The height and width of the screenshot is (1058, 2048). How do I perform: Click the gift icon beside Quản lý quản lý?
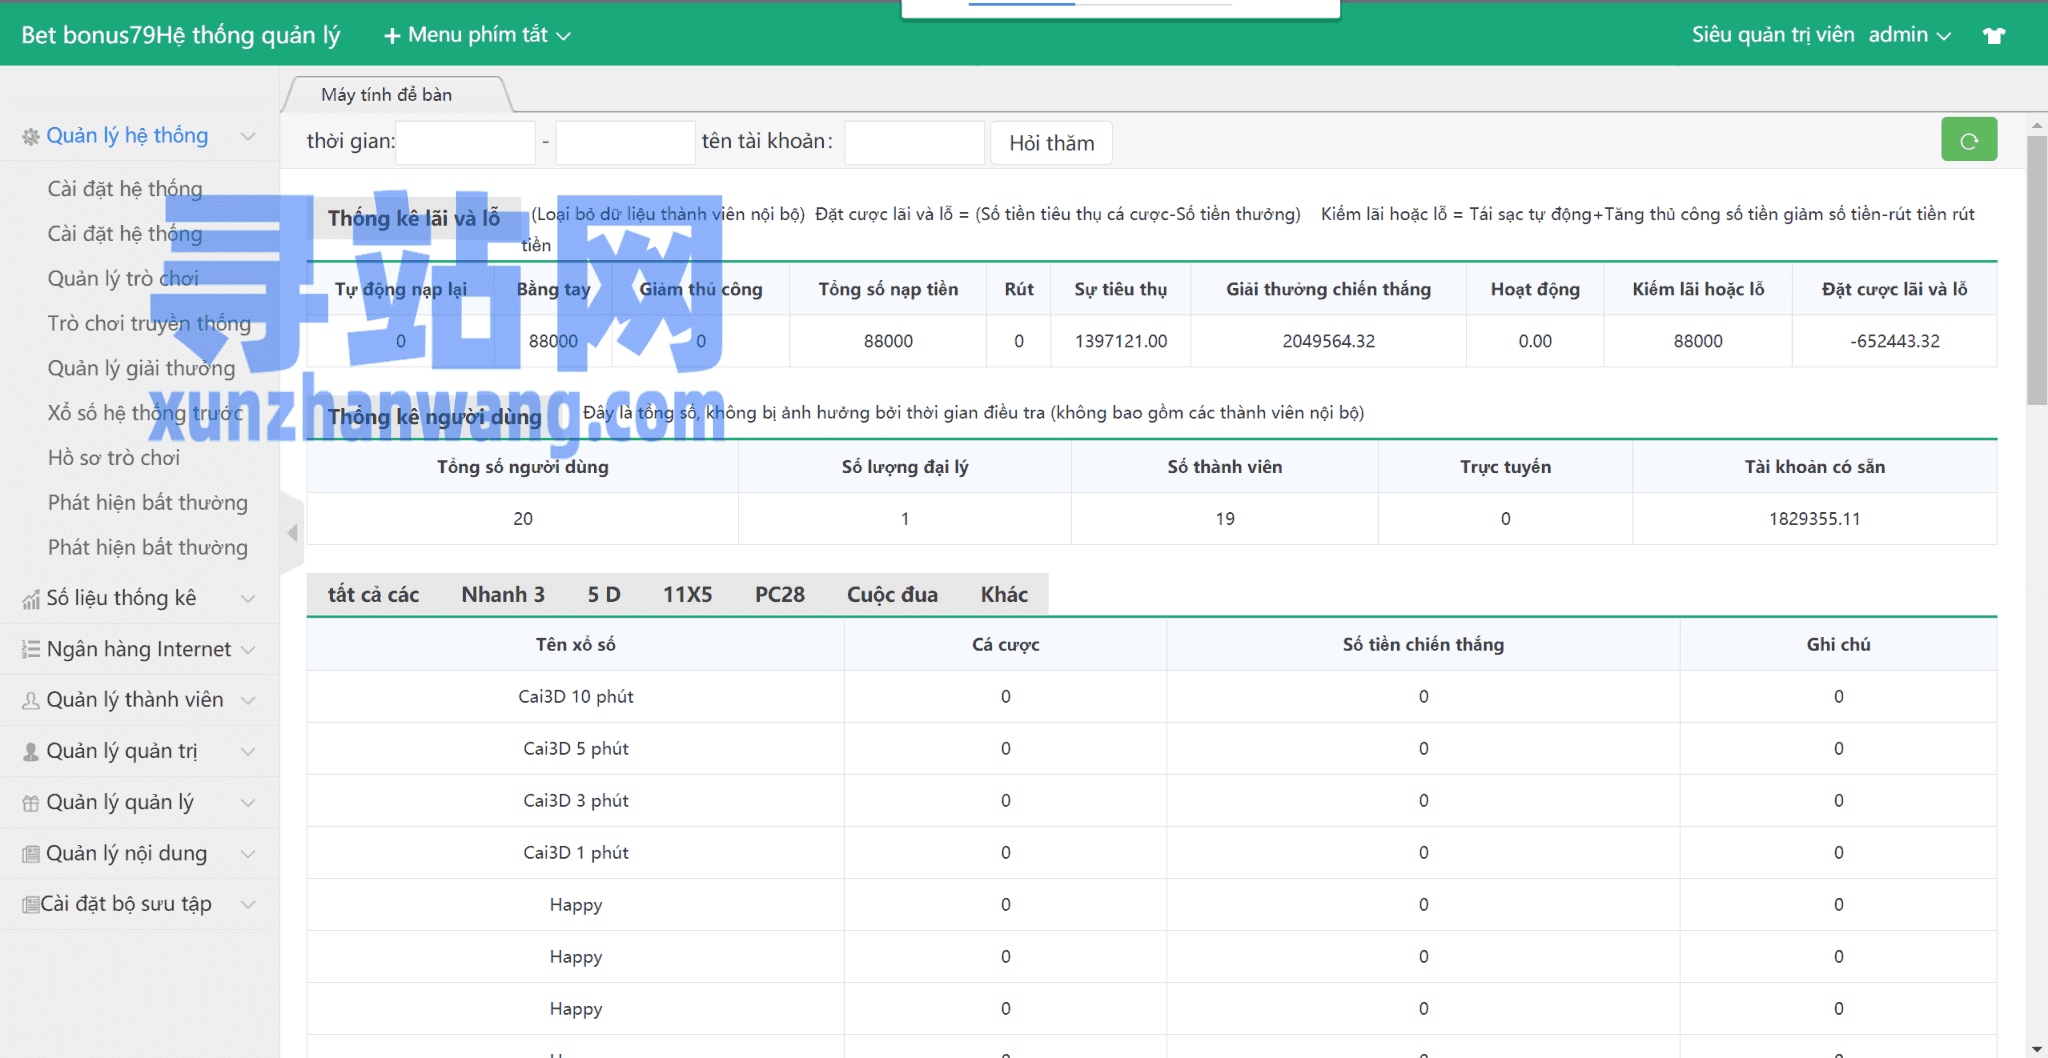click(31, 803)
